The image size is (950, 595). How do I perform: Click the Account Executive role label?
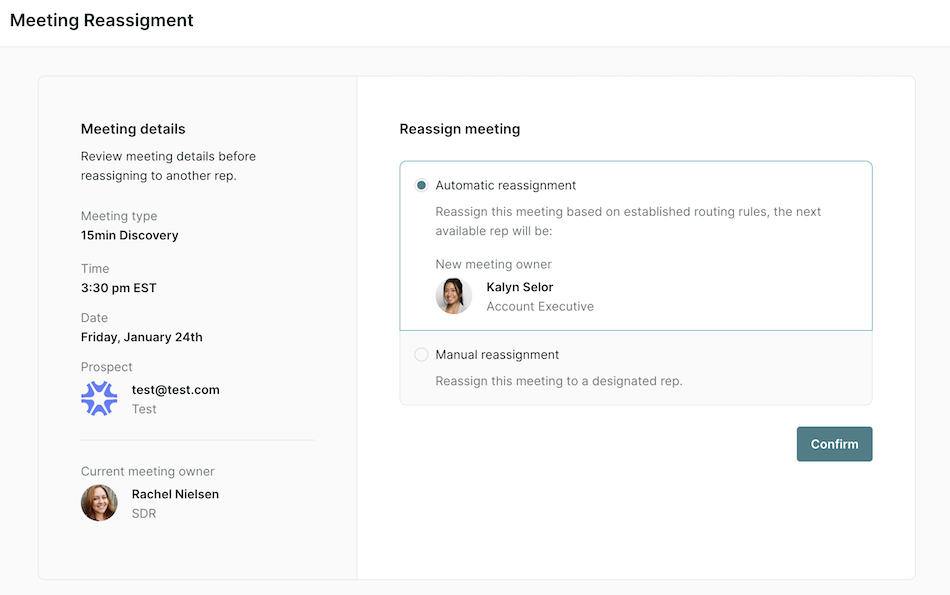click(540, 307)
